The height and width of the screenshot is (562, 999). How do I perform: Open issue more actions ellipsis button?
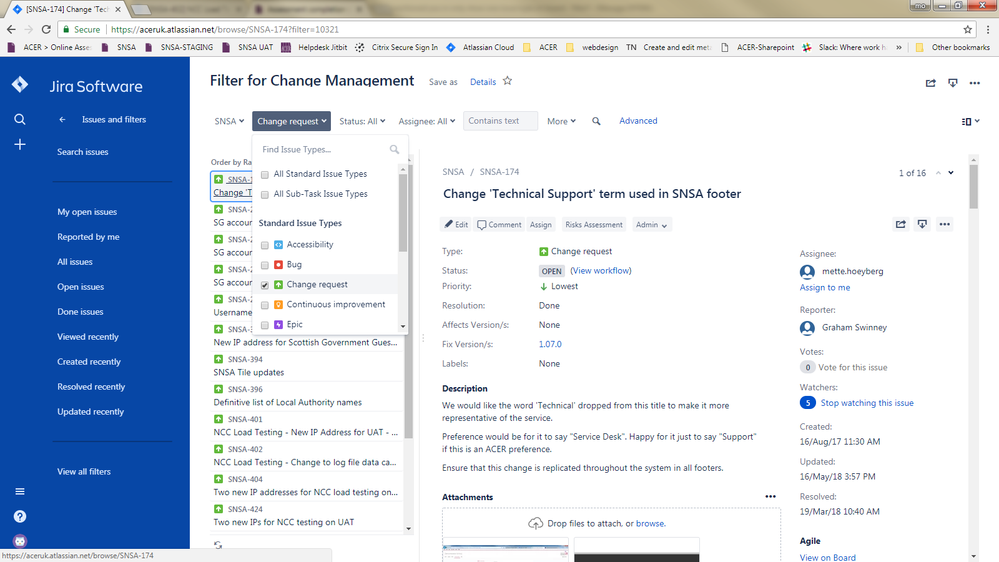(944, 224)
